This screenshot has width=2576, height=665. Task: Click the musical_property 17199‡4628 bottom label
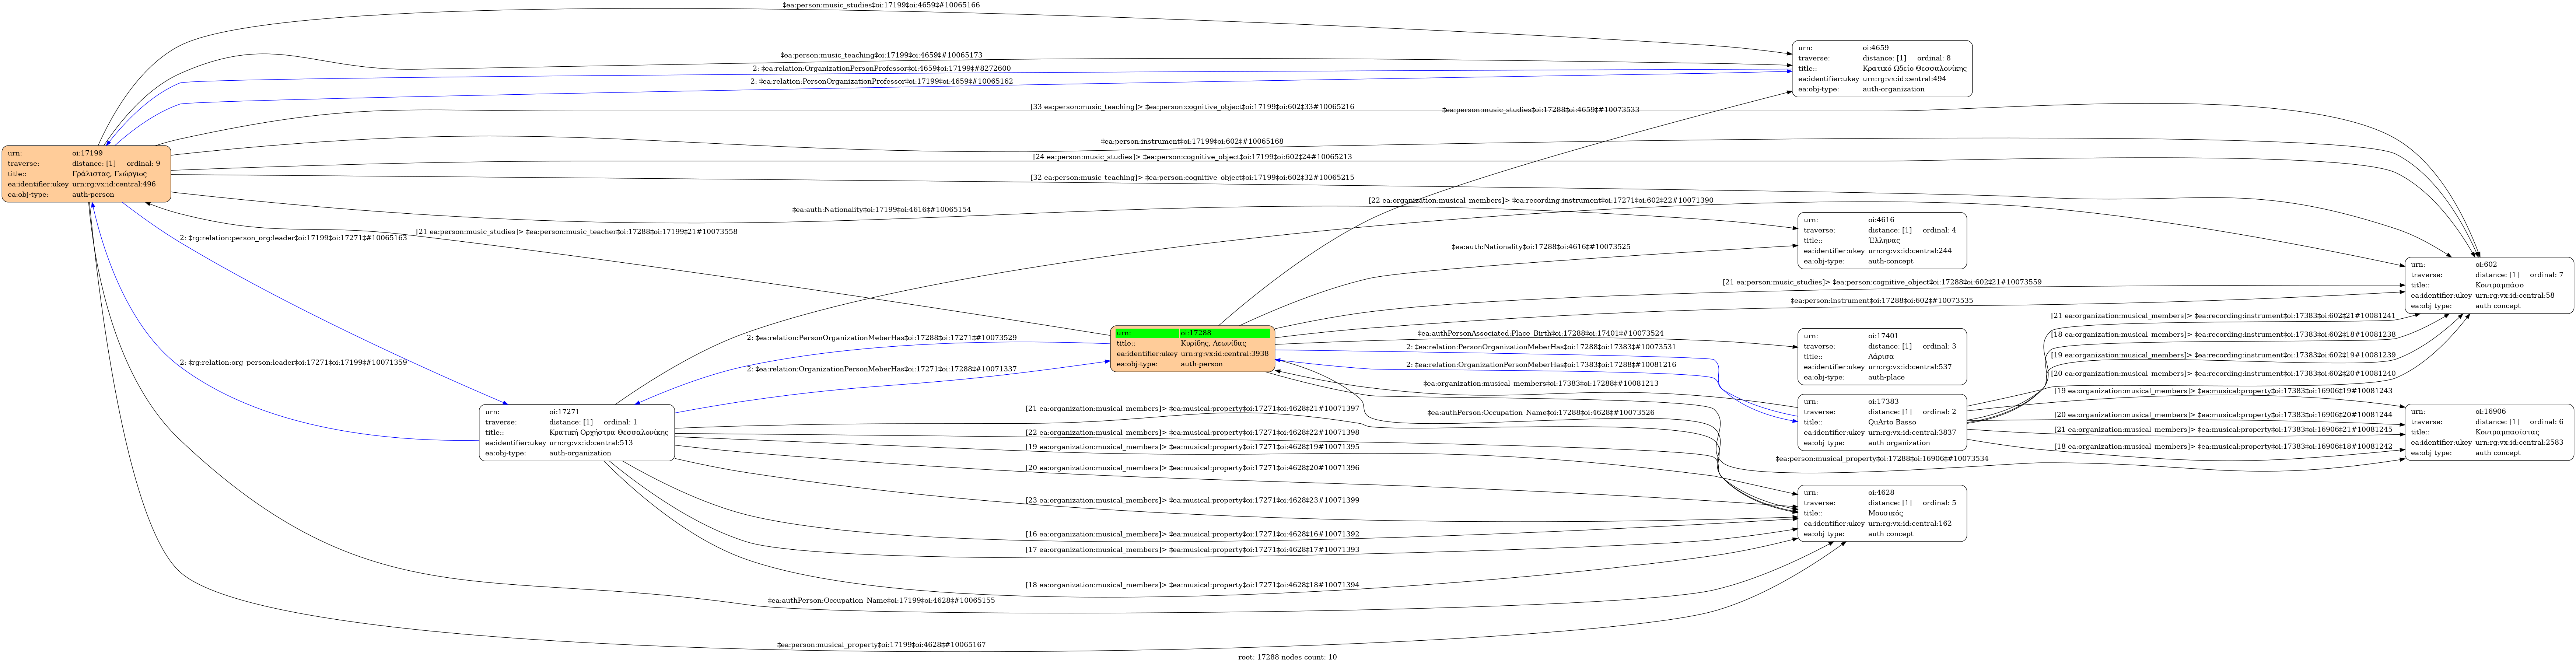click(880, 645)
